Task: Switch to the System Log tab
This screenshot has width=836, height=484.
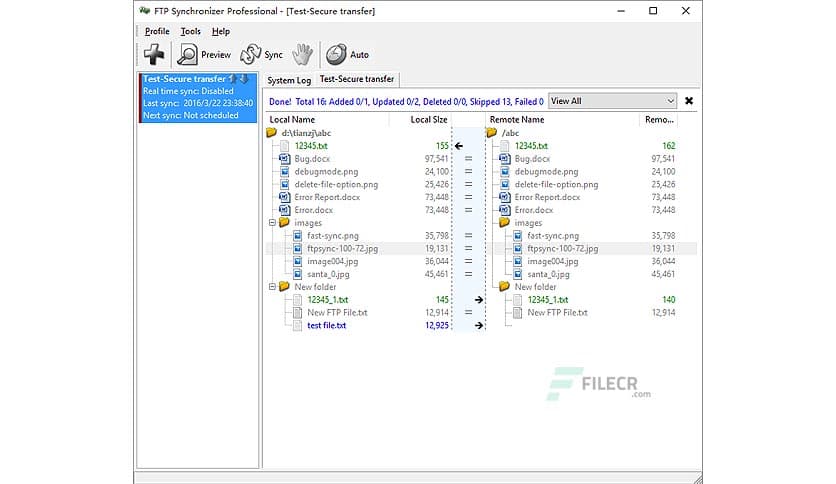Action: coord(289,80)
